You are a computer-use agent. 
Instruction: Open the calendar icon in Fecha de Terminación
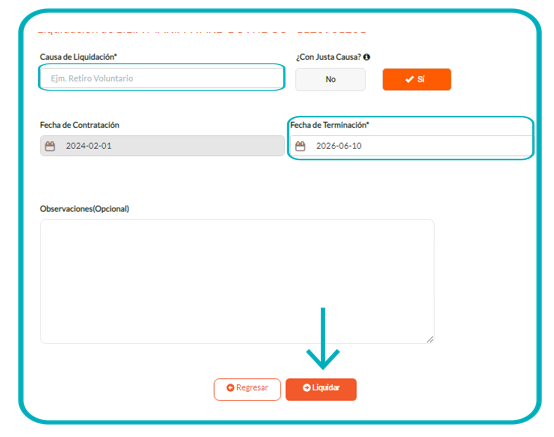click(300, 146)
